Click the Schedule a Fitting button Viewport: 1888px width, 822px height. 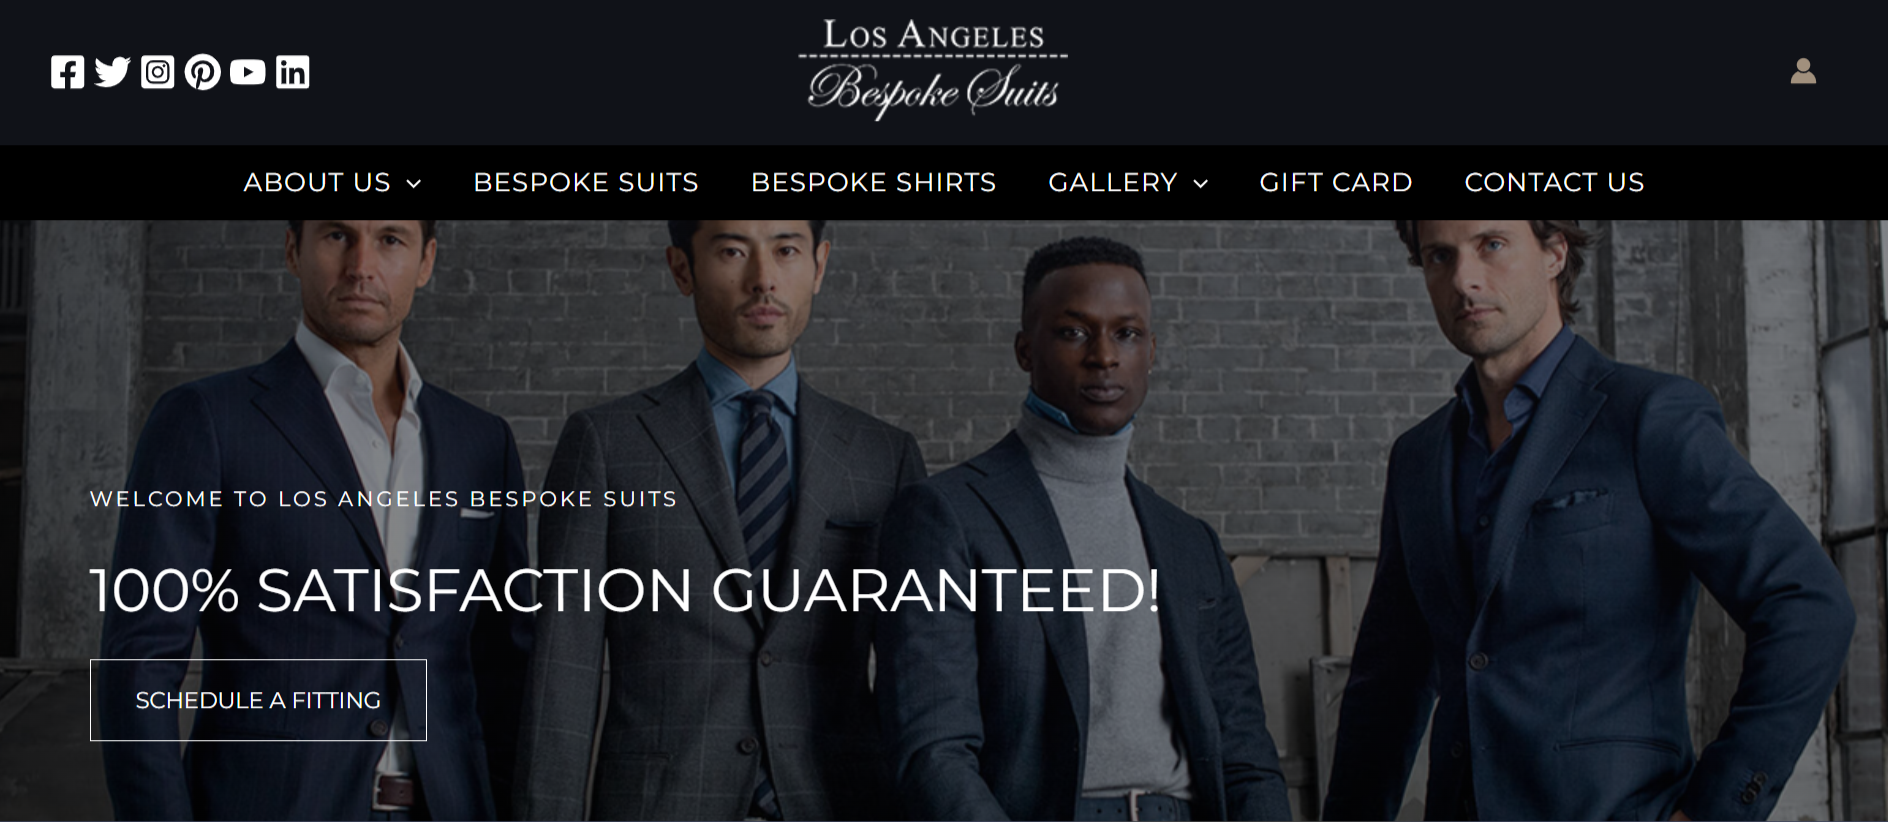[258, 700]
